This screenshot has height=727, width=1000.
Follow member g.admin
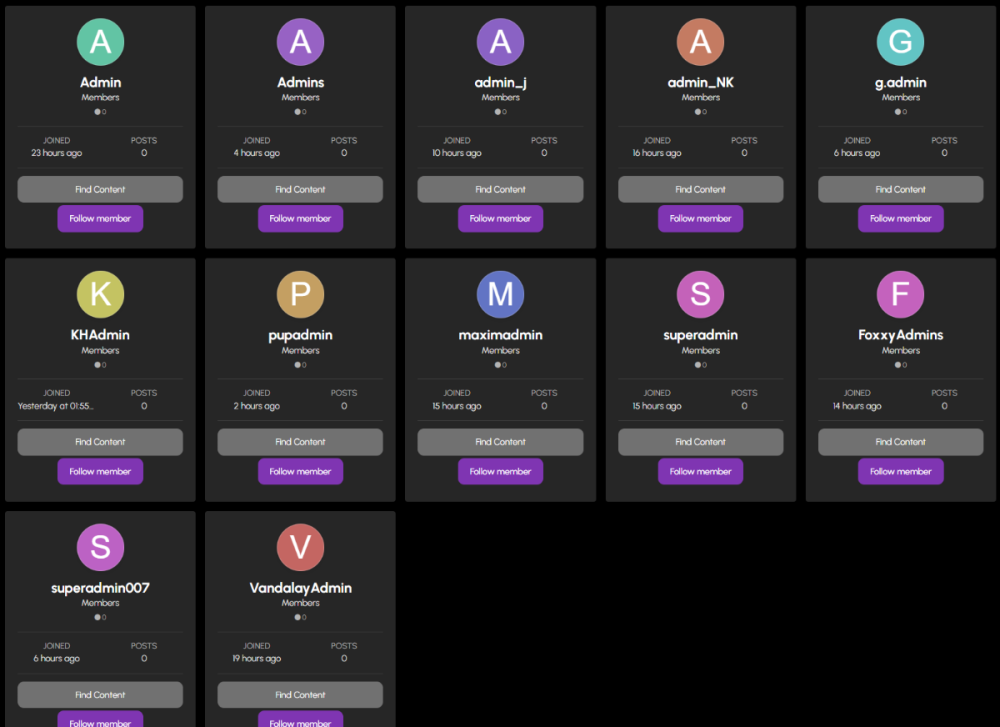click(x=900, y=218)
